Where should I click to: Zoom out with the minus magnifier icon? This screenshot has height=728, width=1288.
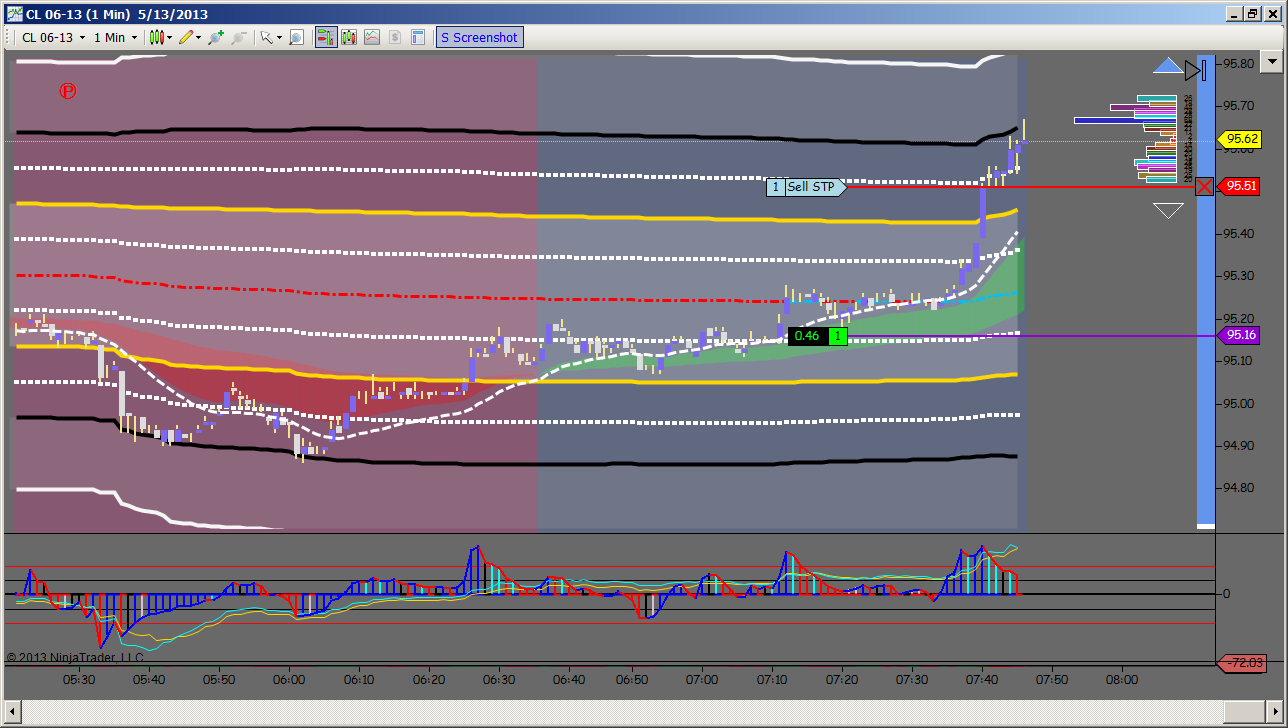click(x=239, y=37)
